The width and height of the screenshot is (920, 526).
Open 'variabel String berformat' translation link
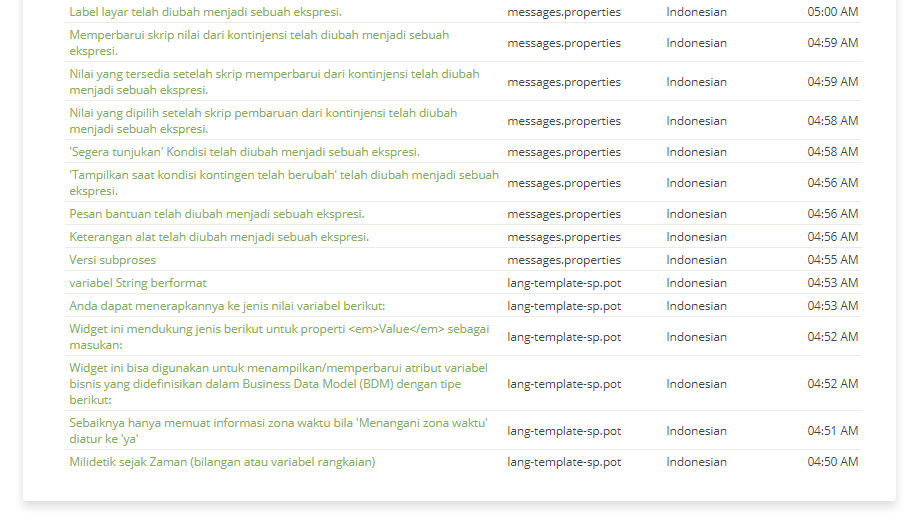(x=138, y=283)
